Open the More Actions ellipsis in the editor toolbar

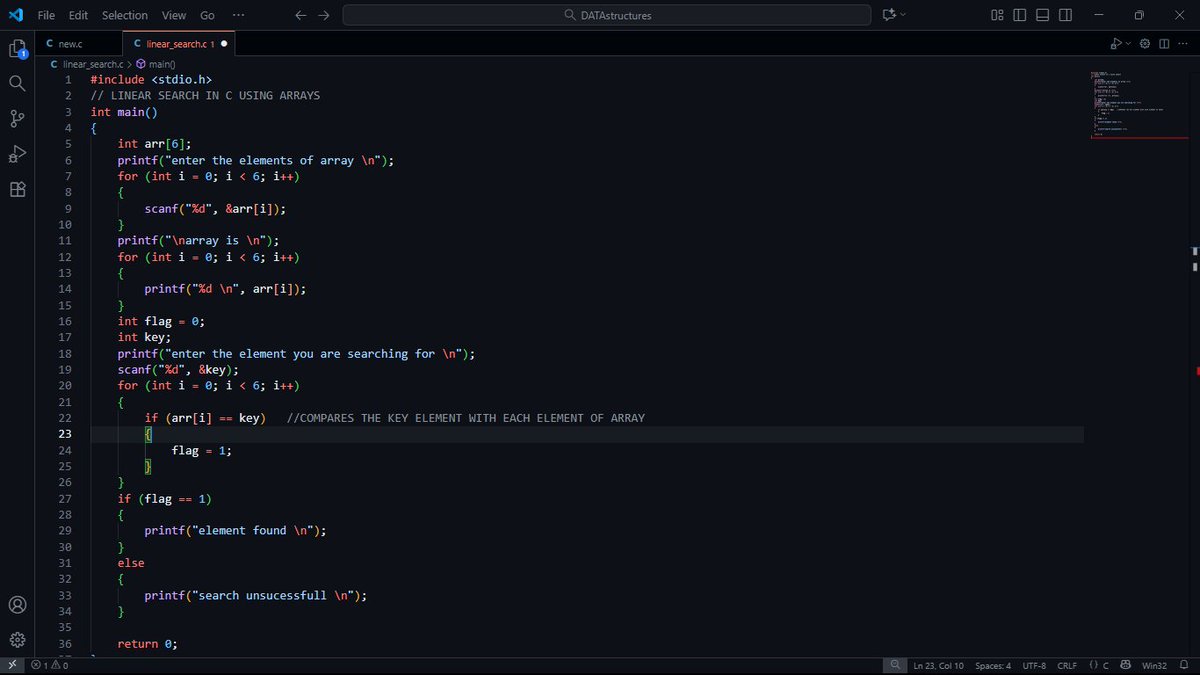point(1181,44)
